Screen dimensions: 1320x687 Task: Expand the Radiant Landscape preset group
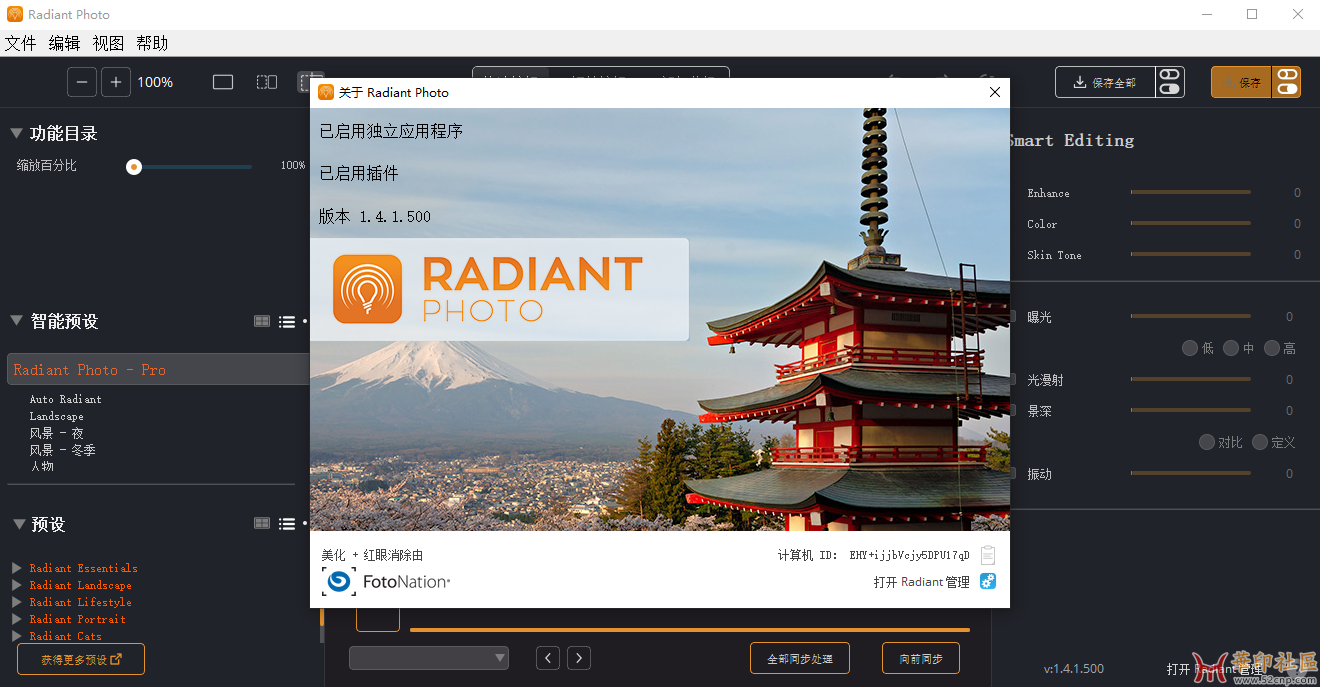(x=16, y=585)
